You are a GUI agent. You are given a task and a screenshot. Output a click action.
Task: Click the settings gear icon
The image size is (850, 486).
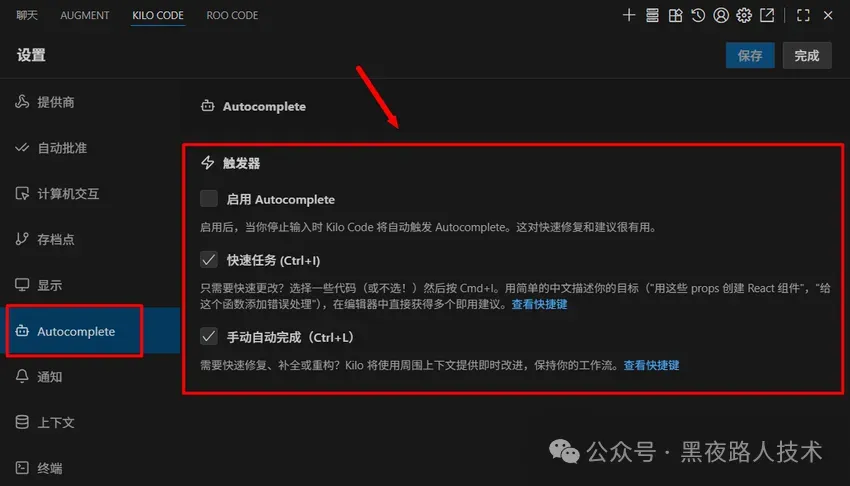(x=744, y=15)
